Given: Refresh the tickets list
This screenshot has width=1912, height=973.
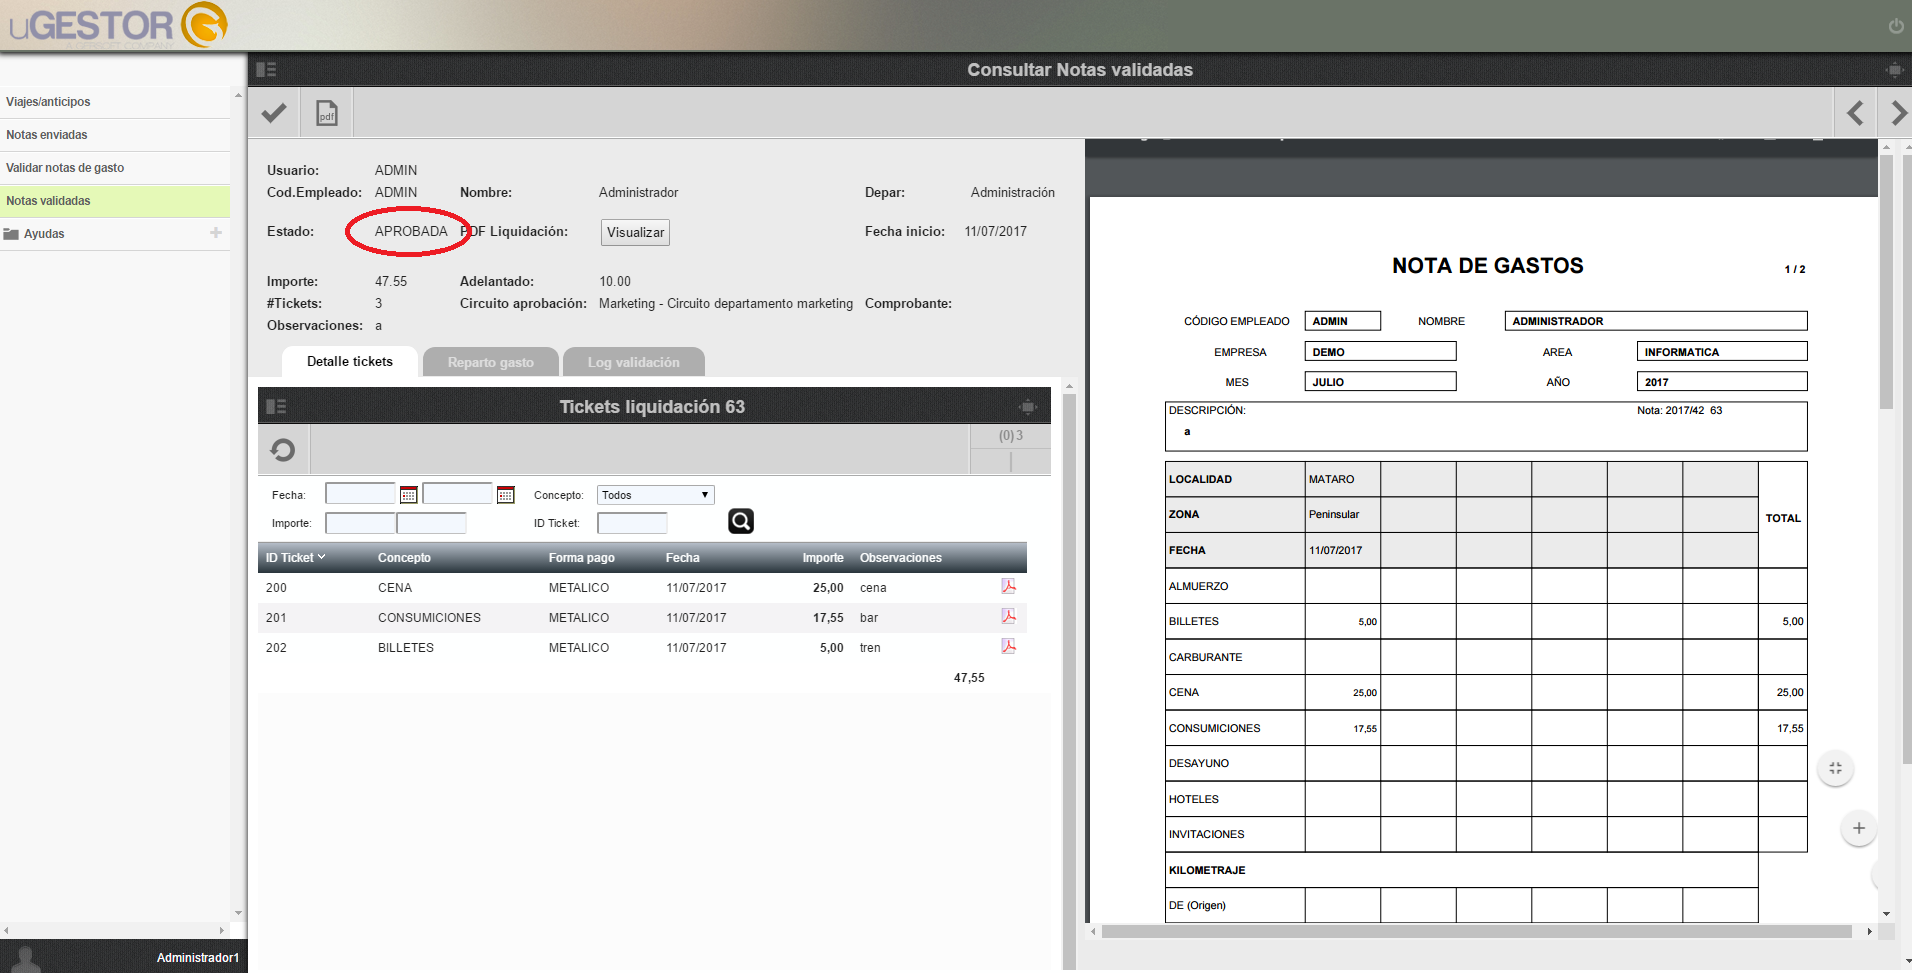Looking at the screenshot, I should (x=283, y=450).
